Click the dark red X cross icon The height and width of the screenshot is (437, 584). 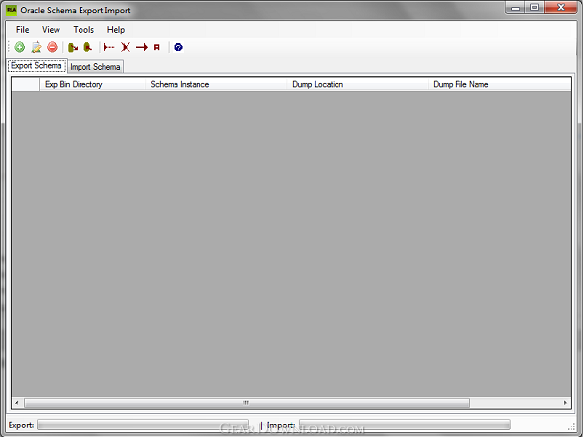click(126, 47)
